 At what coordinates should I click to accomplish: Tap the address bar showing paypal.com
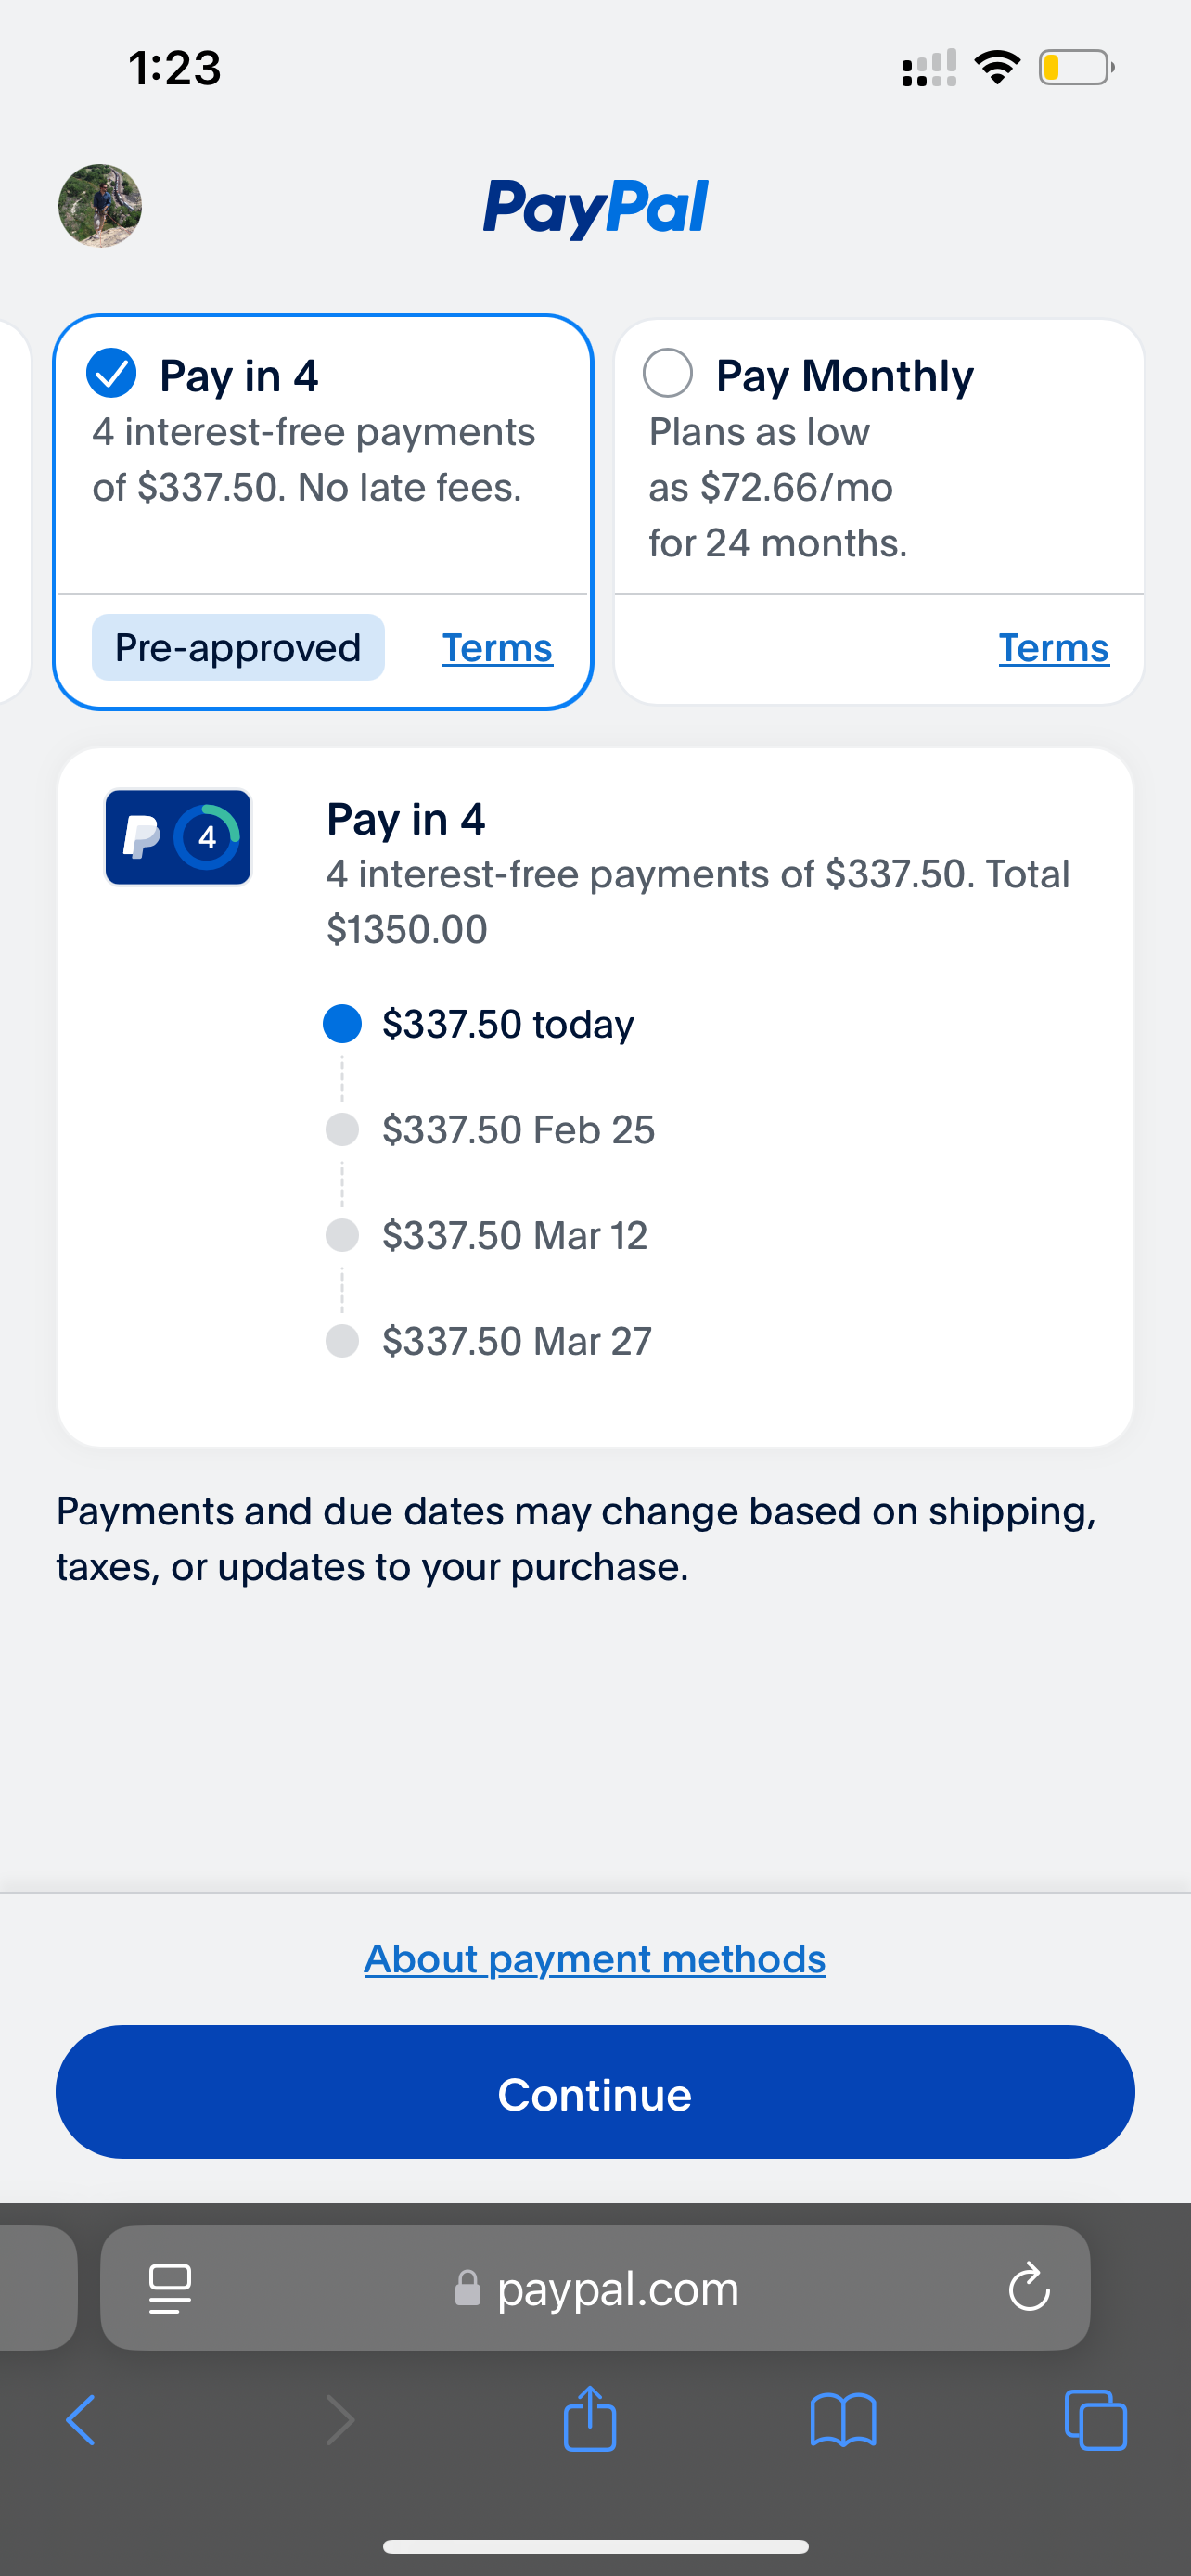point(617,2289)
